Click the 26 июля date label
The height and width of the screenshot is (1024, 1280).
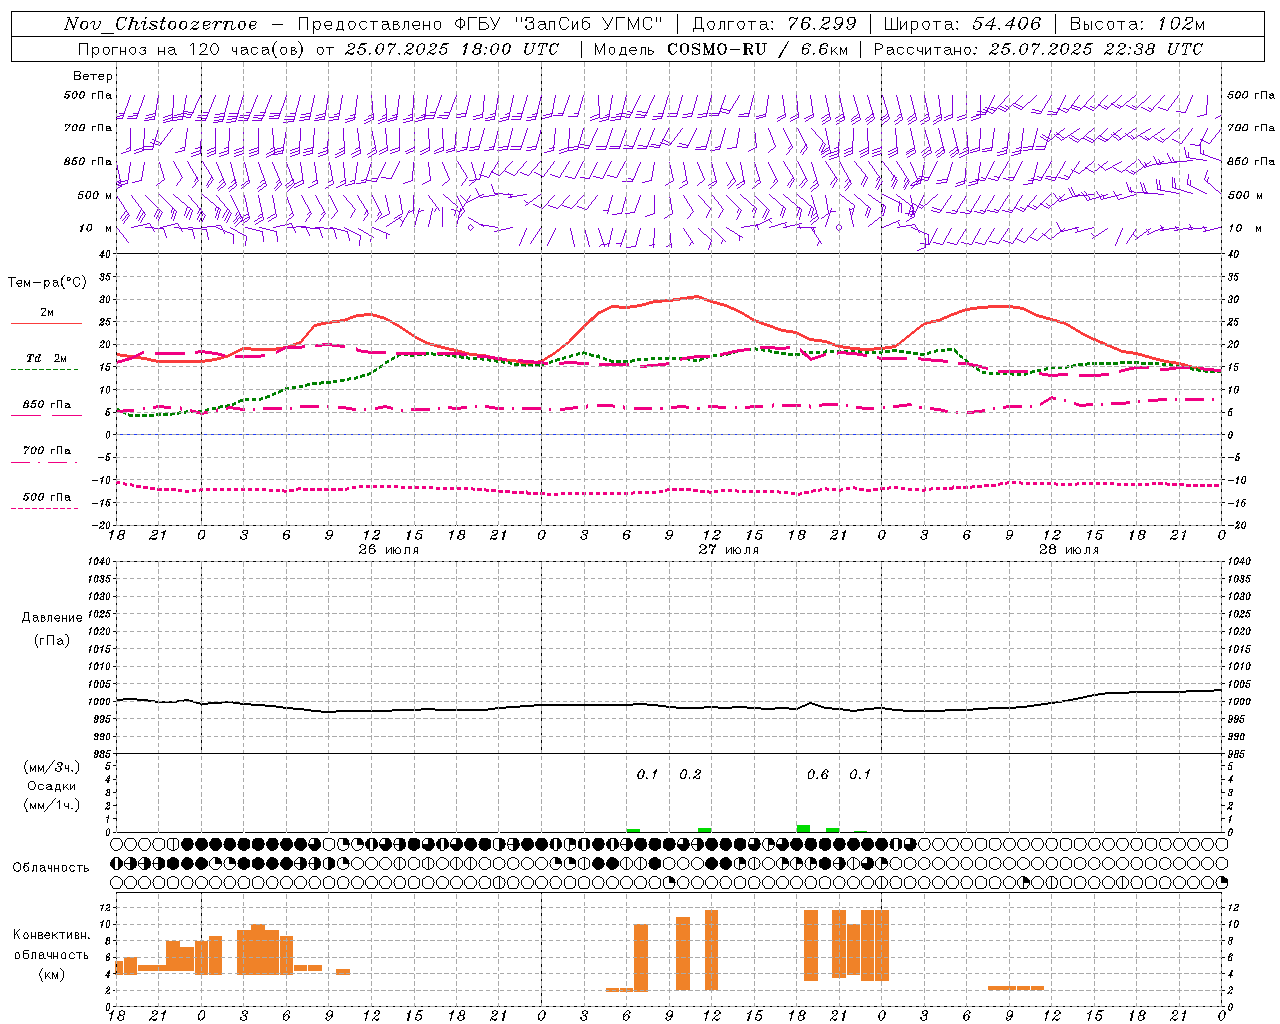coord(389,550)
